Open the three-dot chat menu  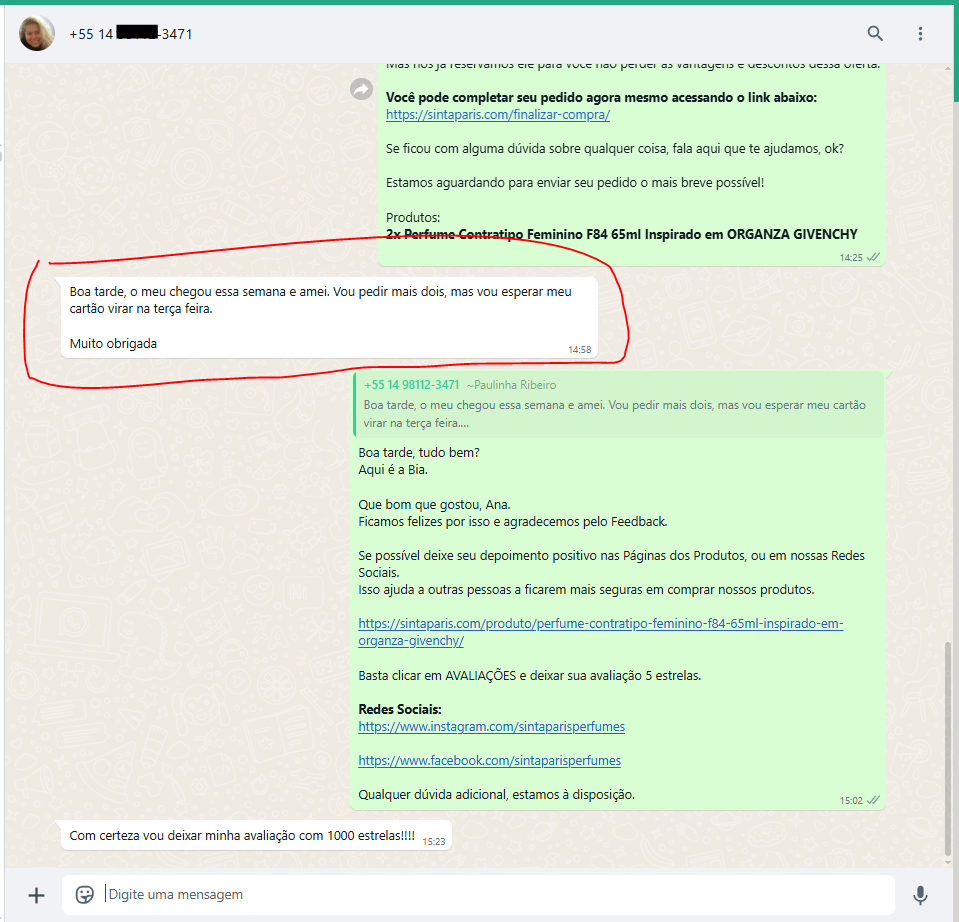tap(920, 34)
